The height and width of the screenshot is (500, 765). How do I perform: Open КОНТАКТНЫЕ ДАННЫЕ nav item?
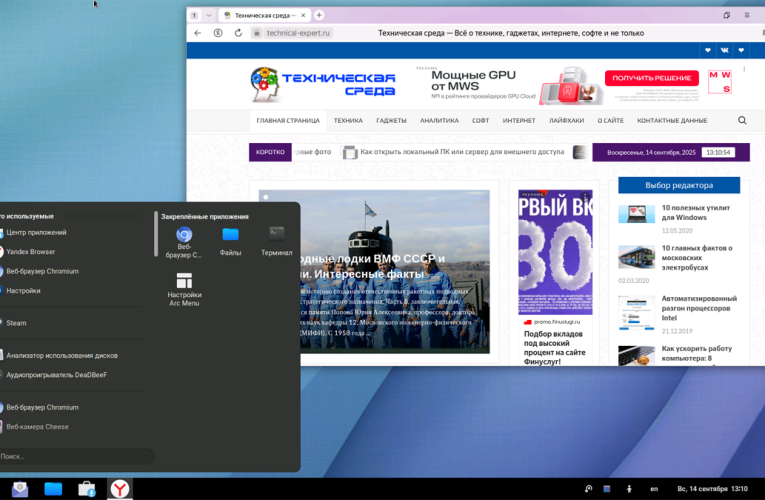tap(672, 120)
